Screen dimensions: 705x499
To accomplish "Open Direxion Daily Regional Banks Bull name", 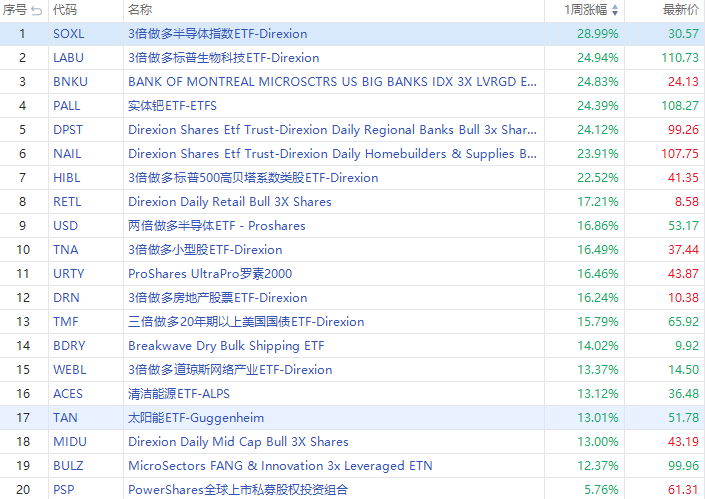I will click(332, 130).
